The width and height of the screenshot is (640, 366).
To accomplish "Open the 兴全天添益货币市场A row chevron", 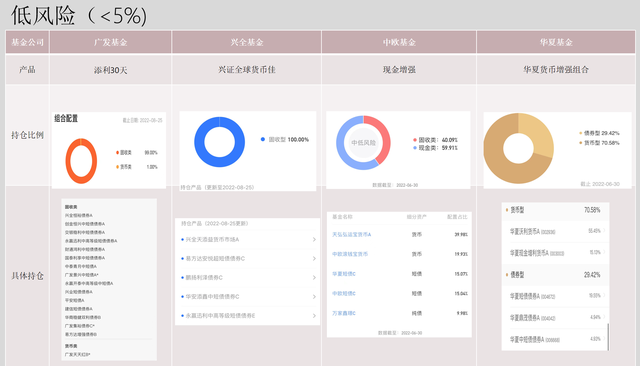I will pos(314,240).
